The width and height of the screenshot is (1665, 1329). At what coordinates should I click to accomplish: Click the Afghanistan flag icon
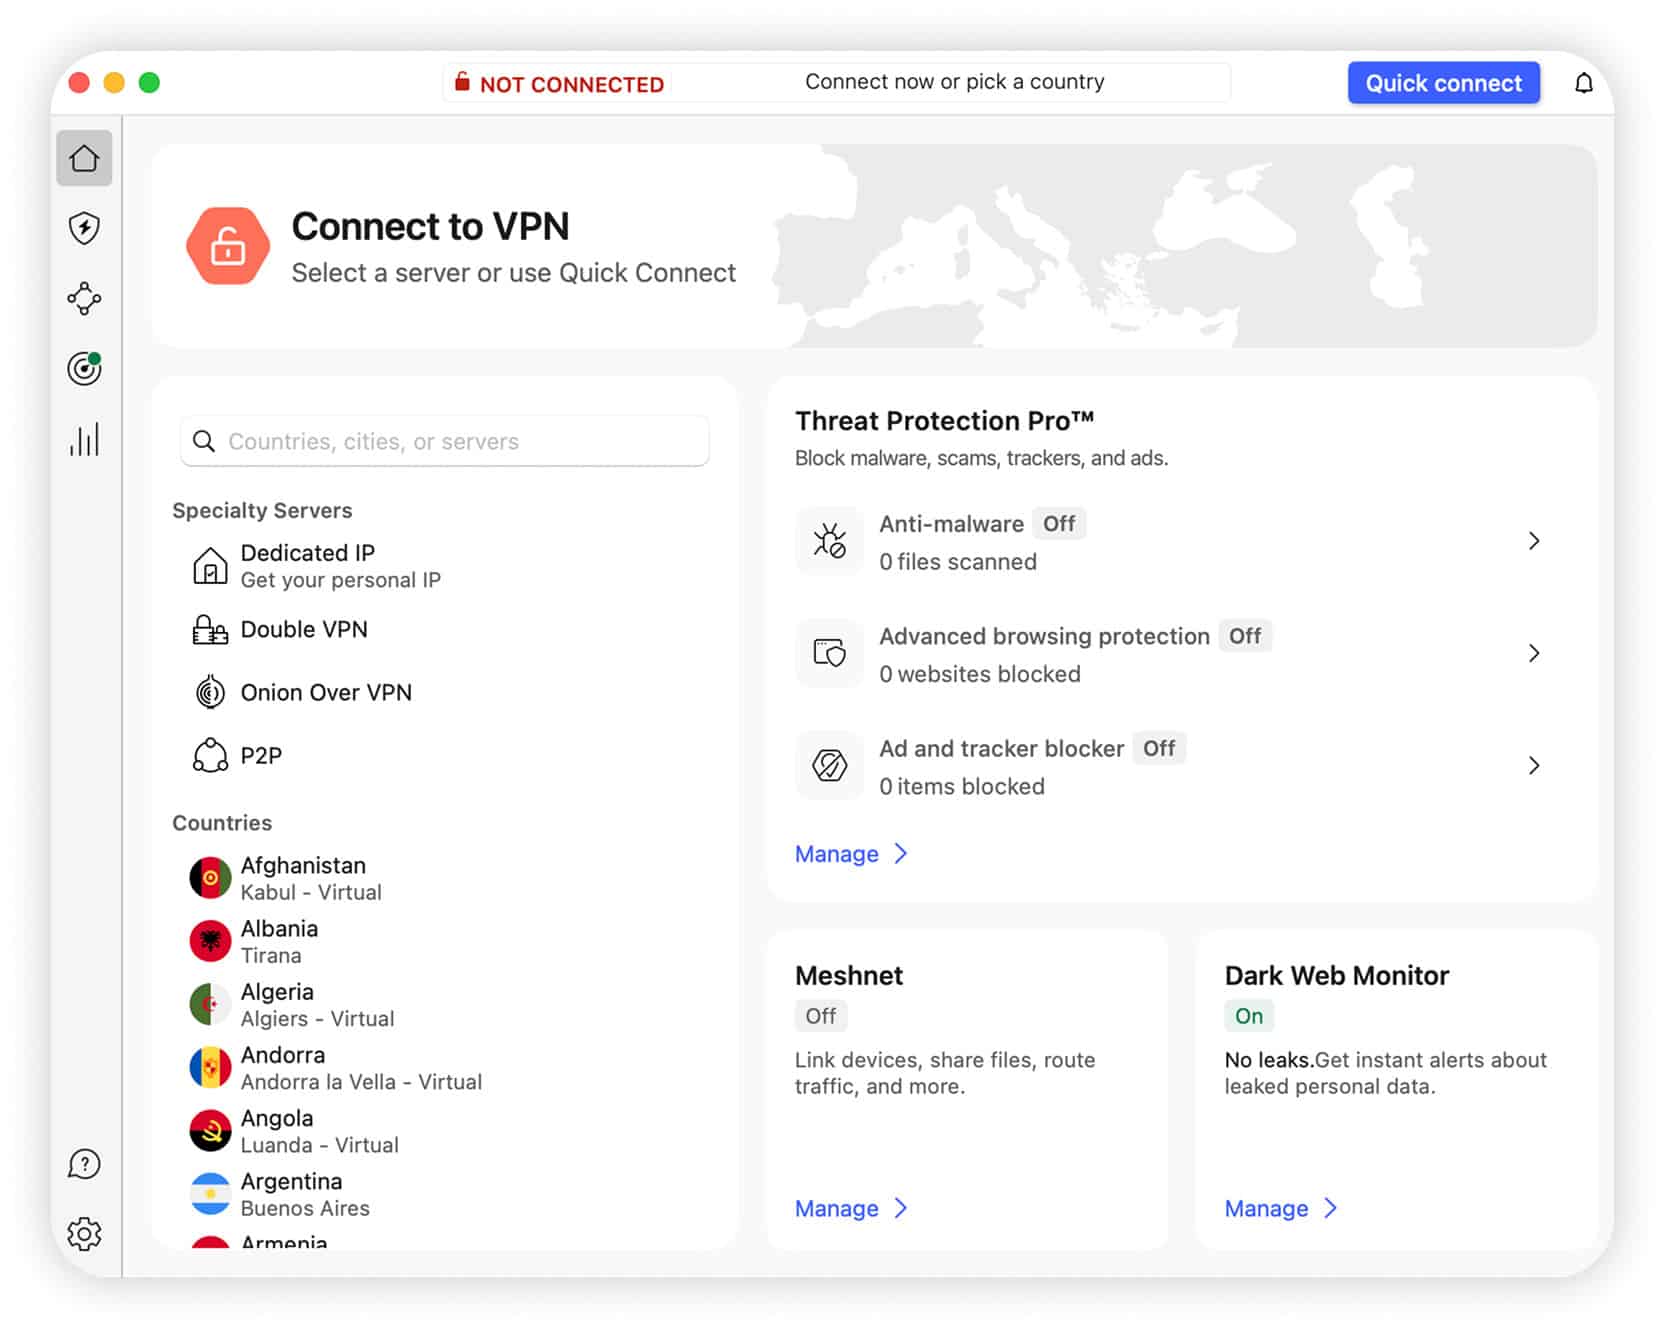[x=210, y=878]
